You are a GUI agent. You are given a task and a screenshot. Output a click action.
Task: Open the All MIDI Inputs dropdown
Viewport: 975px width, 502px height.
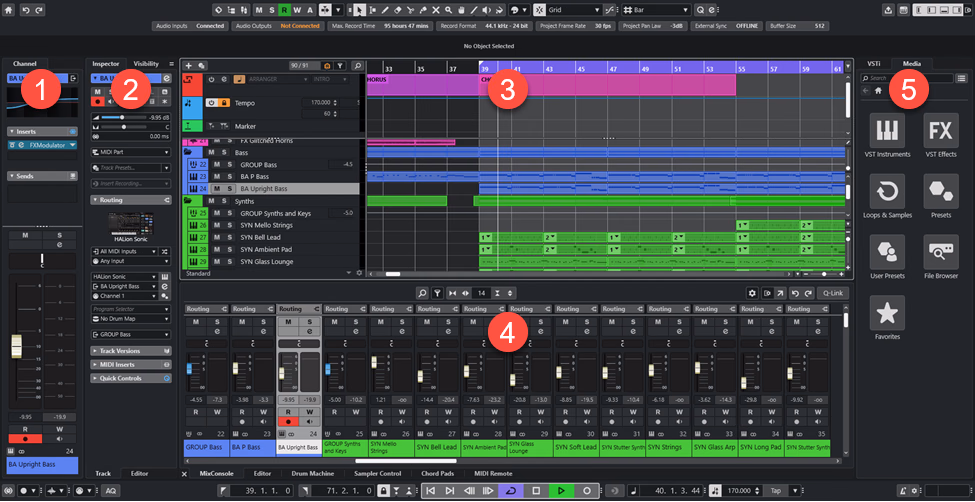(x=124, y=251)
